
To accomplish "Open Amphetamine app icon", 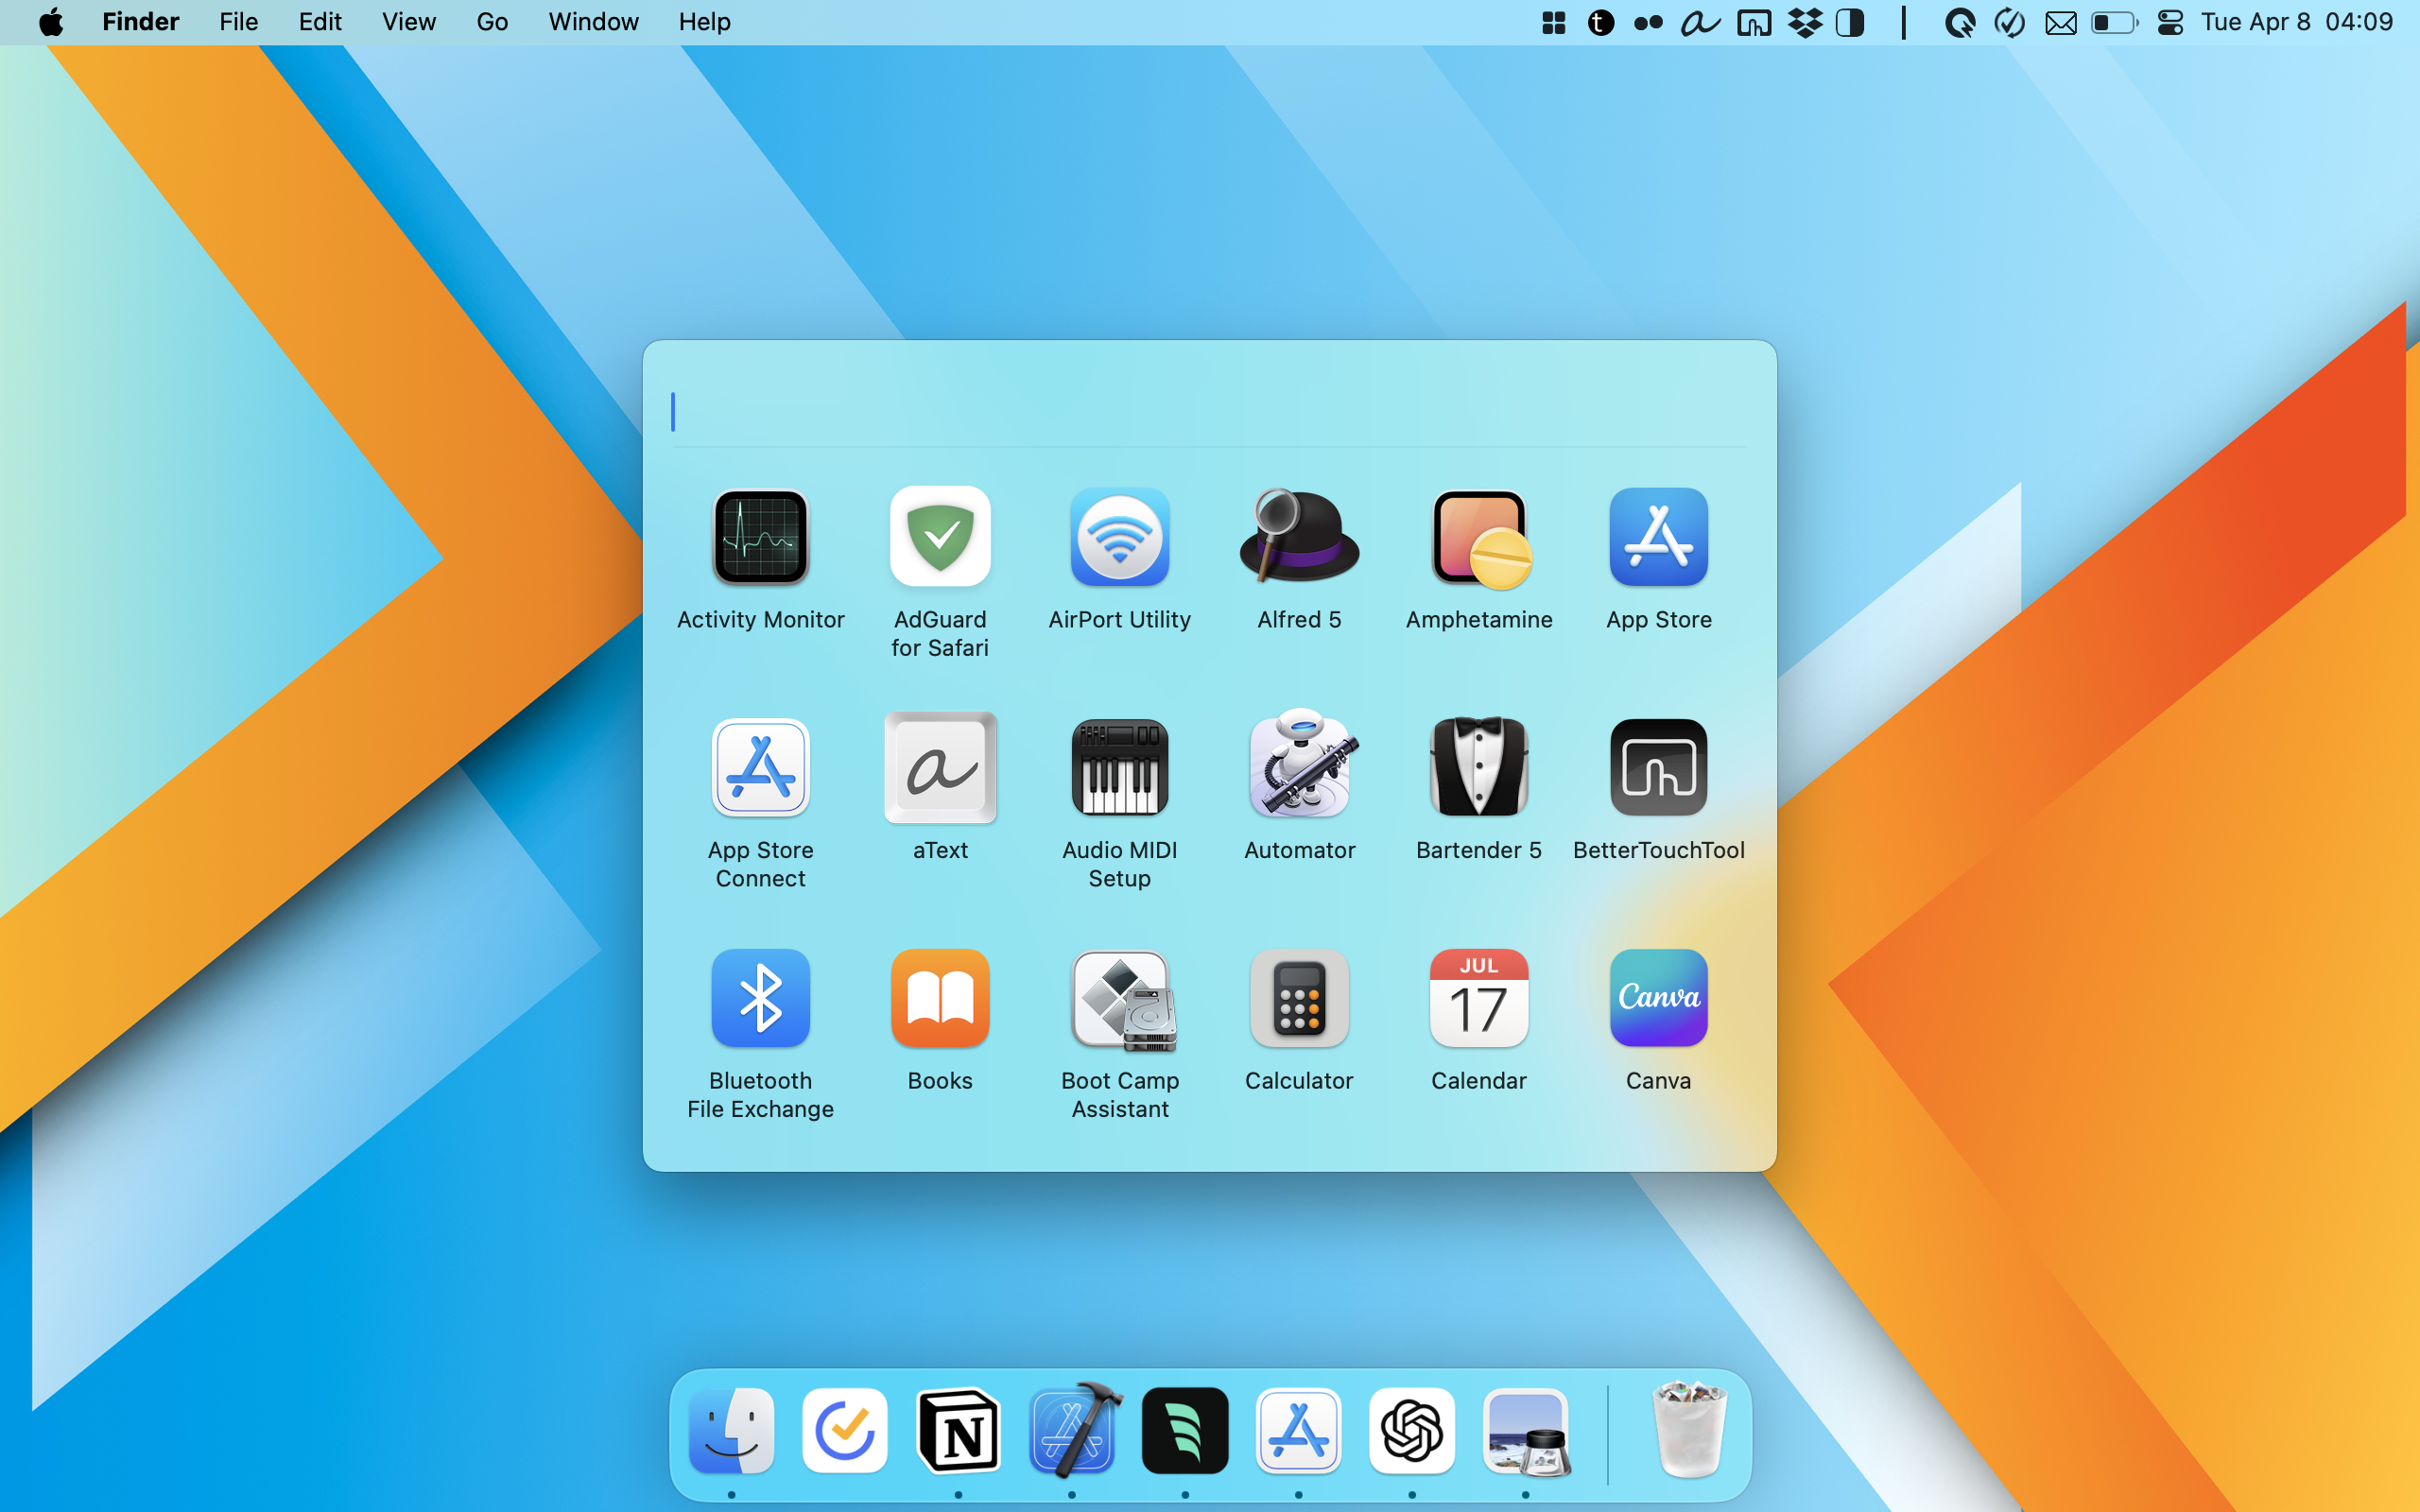I will tap(1479, 538).
